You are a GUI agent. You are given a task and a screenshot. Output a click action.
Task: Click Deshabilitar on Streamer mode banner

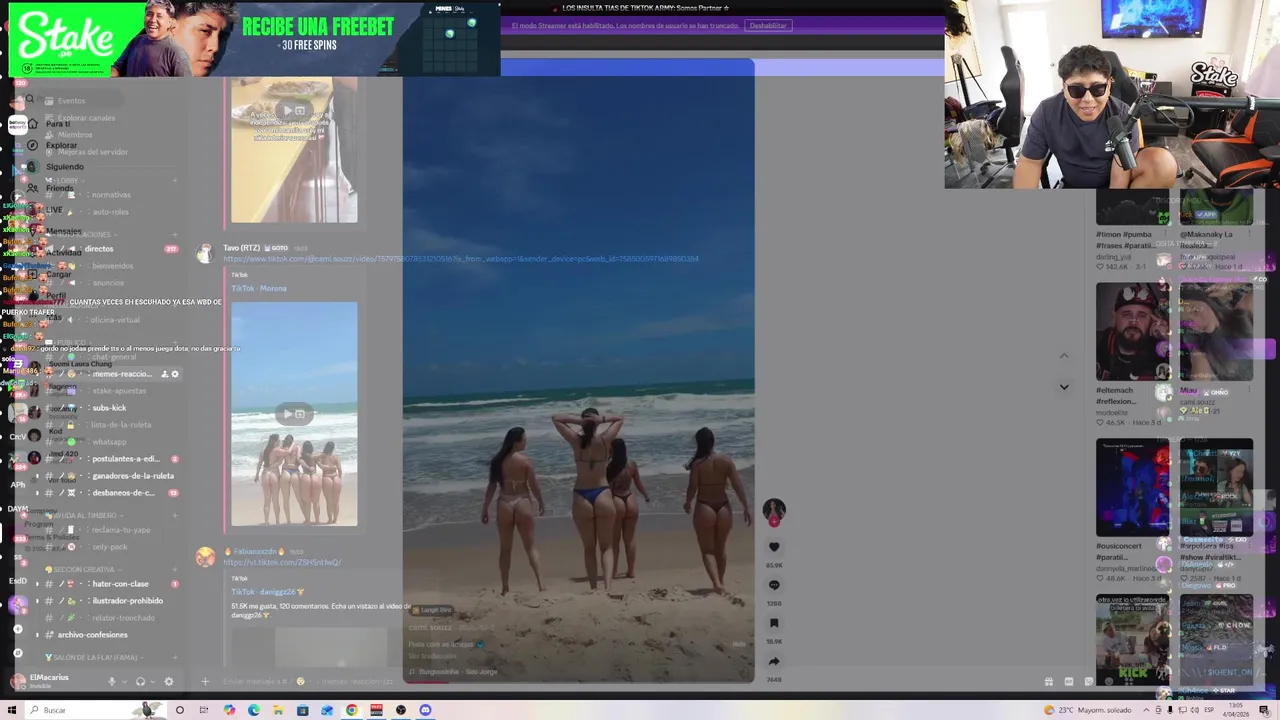pos(768,25)
